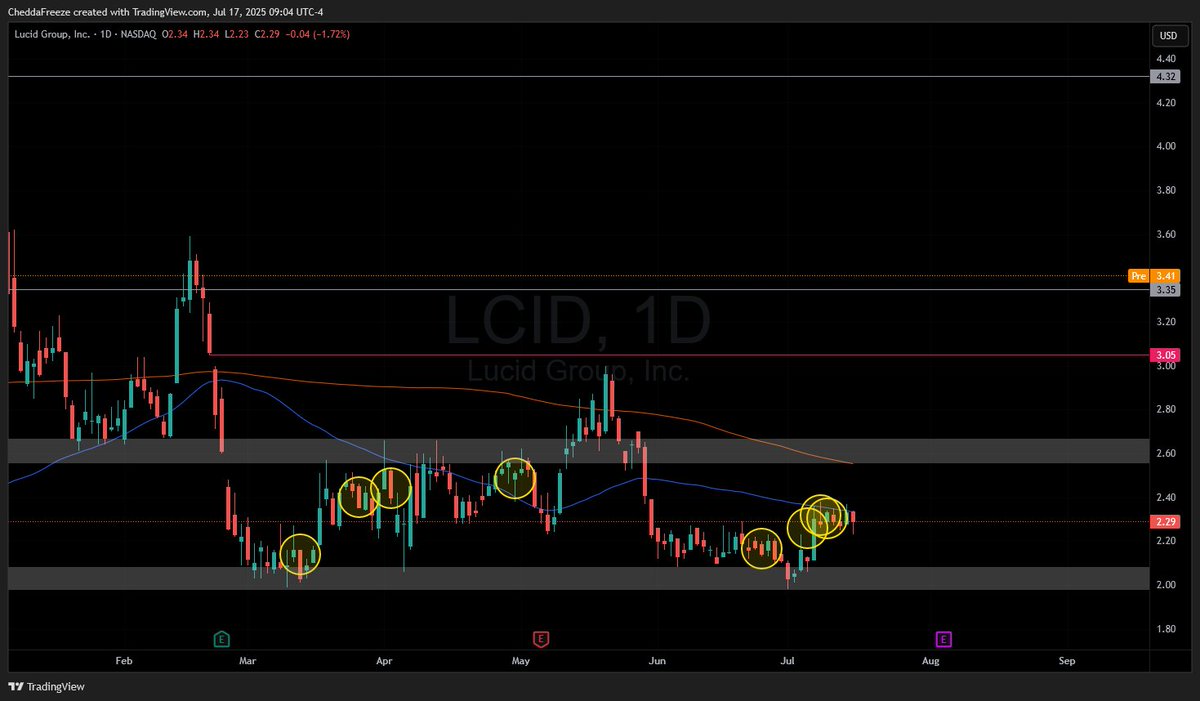Click the green earnings E marker near March

pos(222,638)
